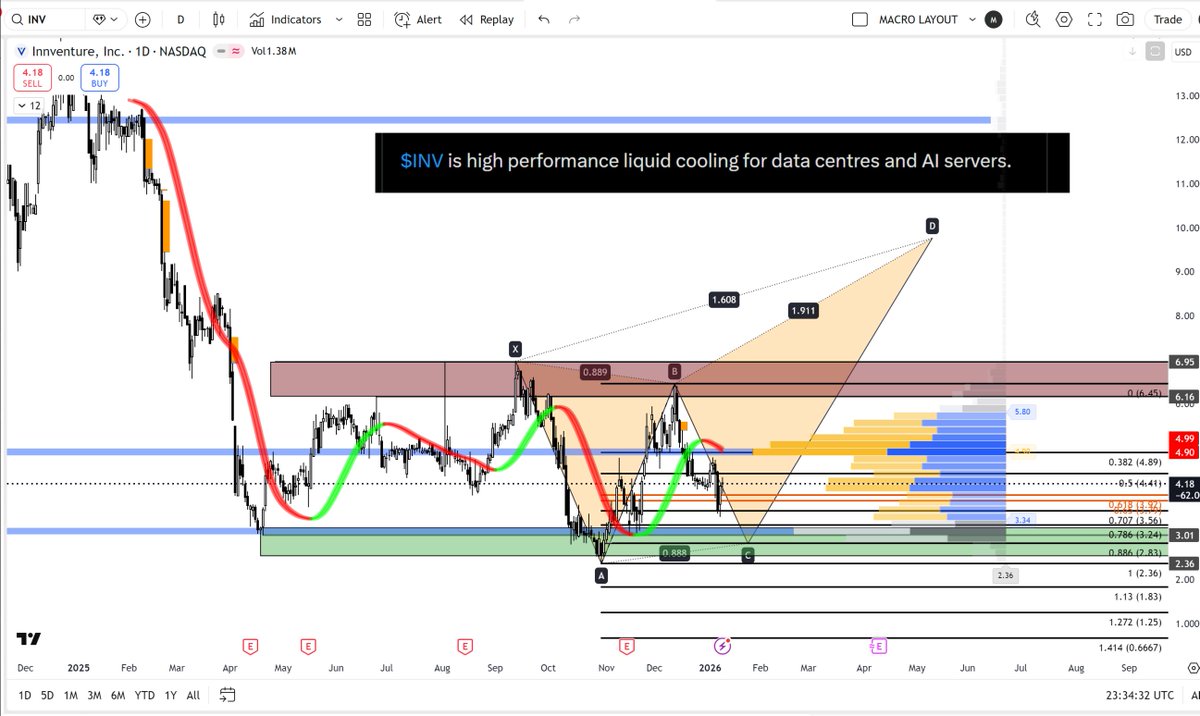Expand the collapsed indicators legend showing 12
Viewport: 1200px width, 716px height.
click(x=27, y=105)
